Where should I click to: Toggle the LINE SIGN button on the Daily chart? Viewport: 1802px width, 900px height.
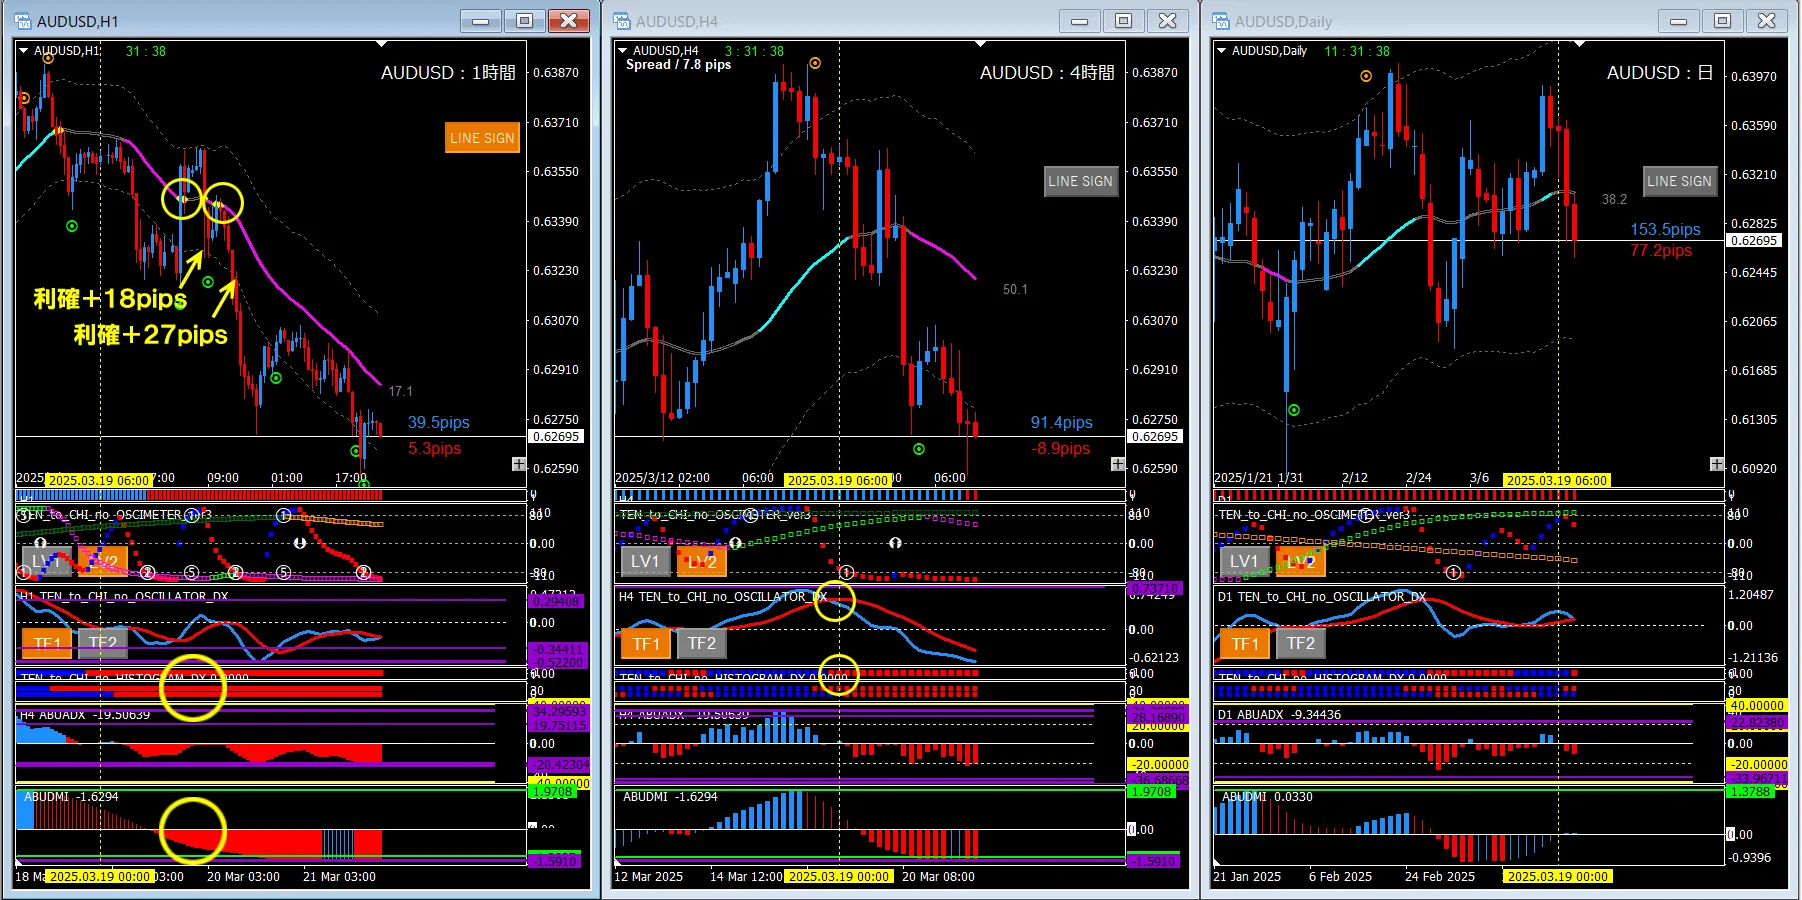coord(1679,181)
